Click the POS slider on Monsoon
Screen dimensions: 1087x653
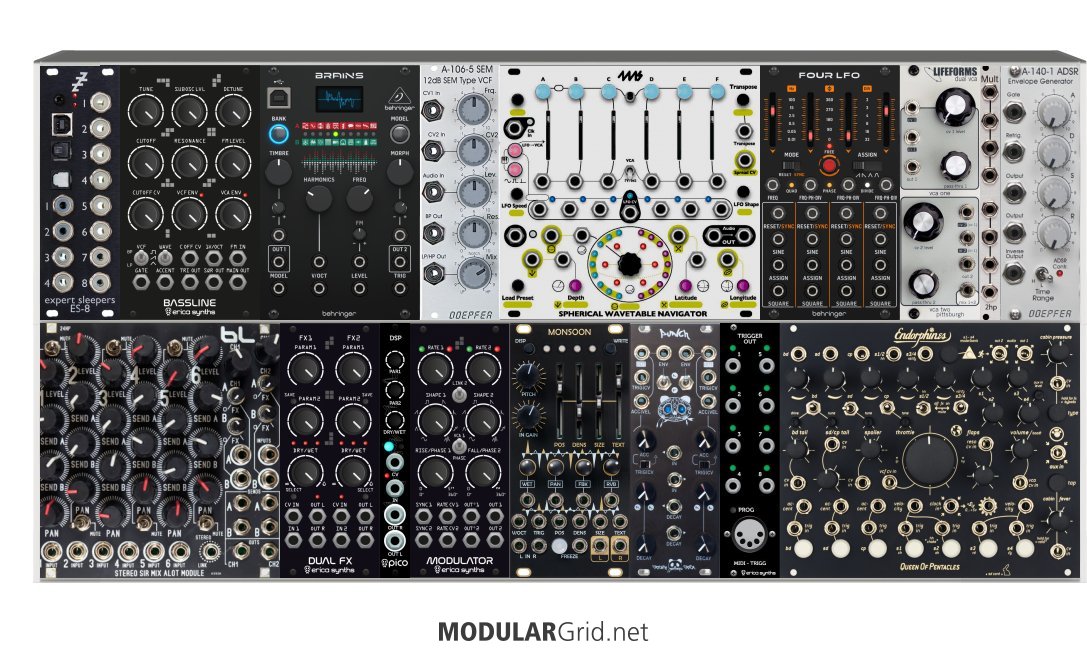pyautogui.click(x=560, y=400)
